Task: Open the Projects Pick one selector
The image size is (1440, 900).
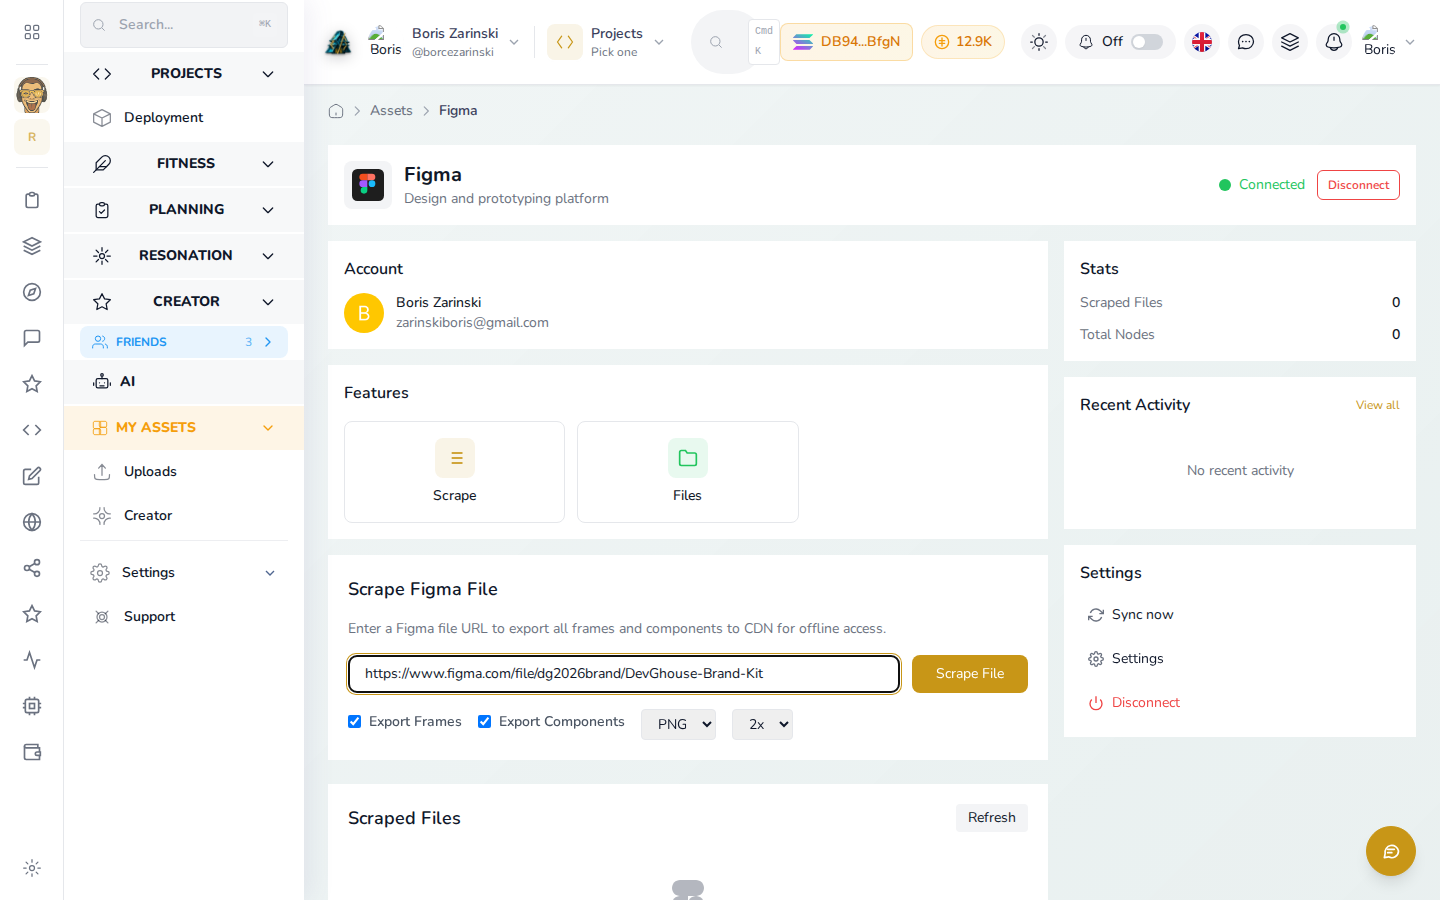Action: (606, 42)
